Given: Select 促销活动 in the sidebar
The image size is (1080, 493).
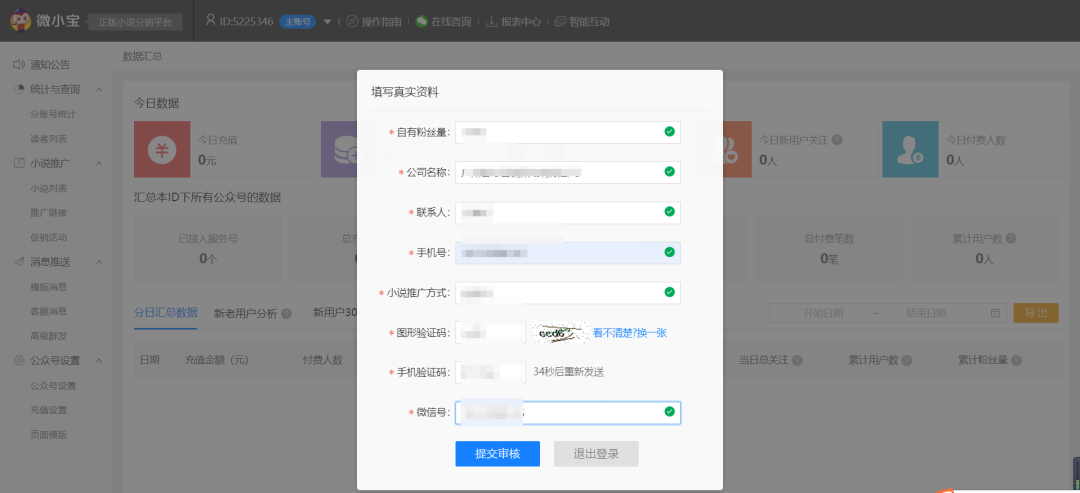Looking at the screenshot, I should tap(49, 238).
